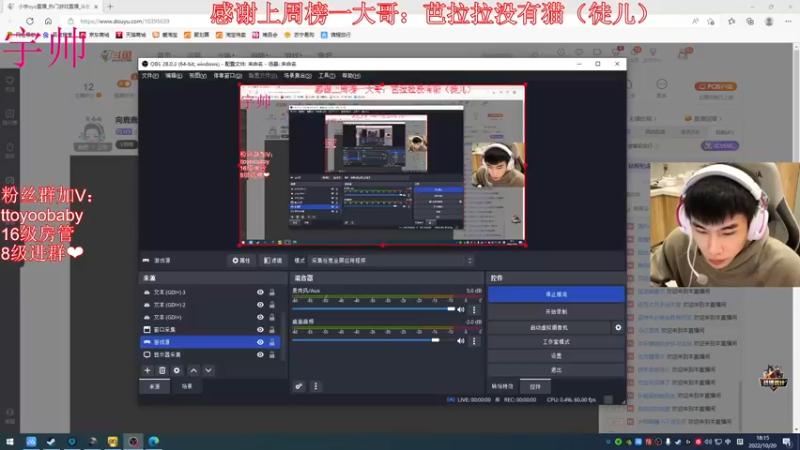Open virtual camera settings gear icon
800x450 pixels.
coord(618,328)
